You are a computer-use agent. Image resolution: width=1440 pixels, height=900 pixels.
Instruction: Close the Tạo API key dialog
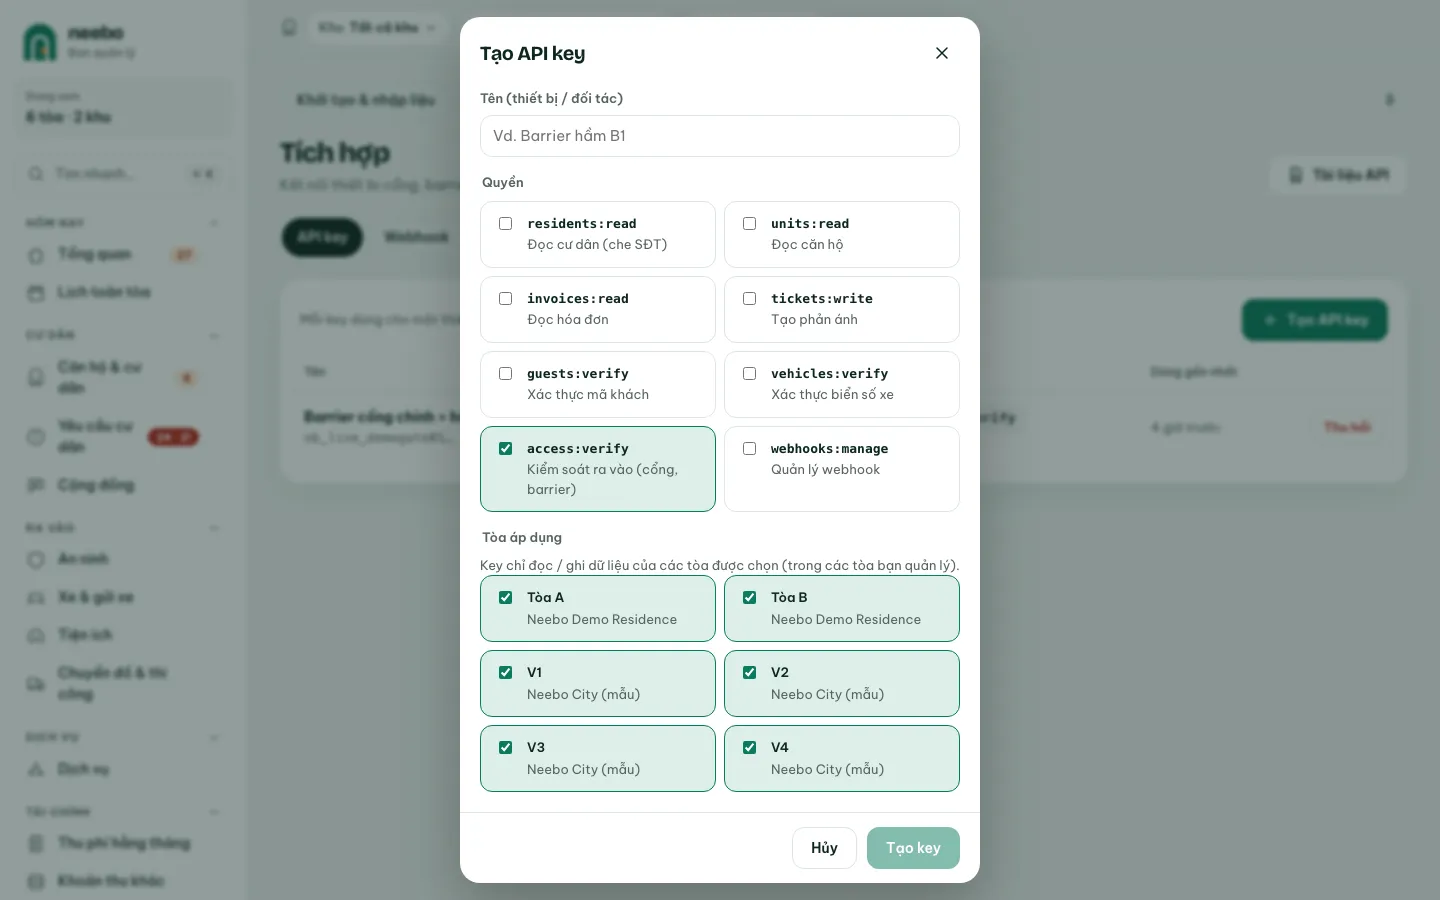point(941,53)
